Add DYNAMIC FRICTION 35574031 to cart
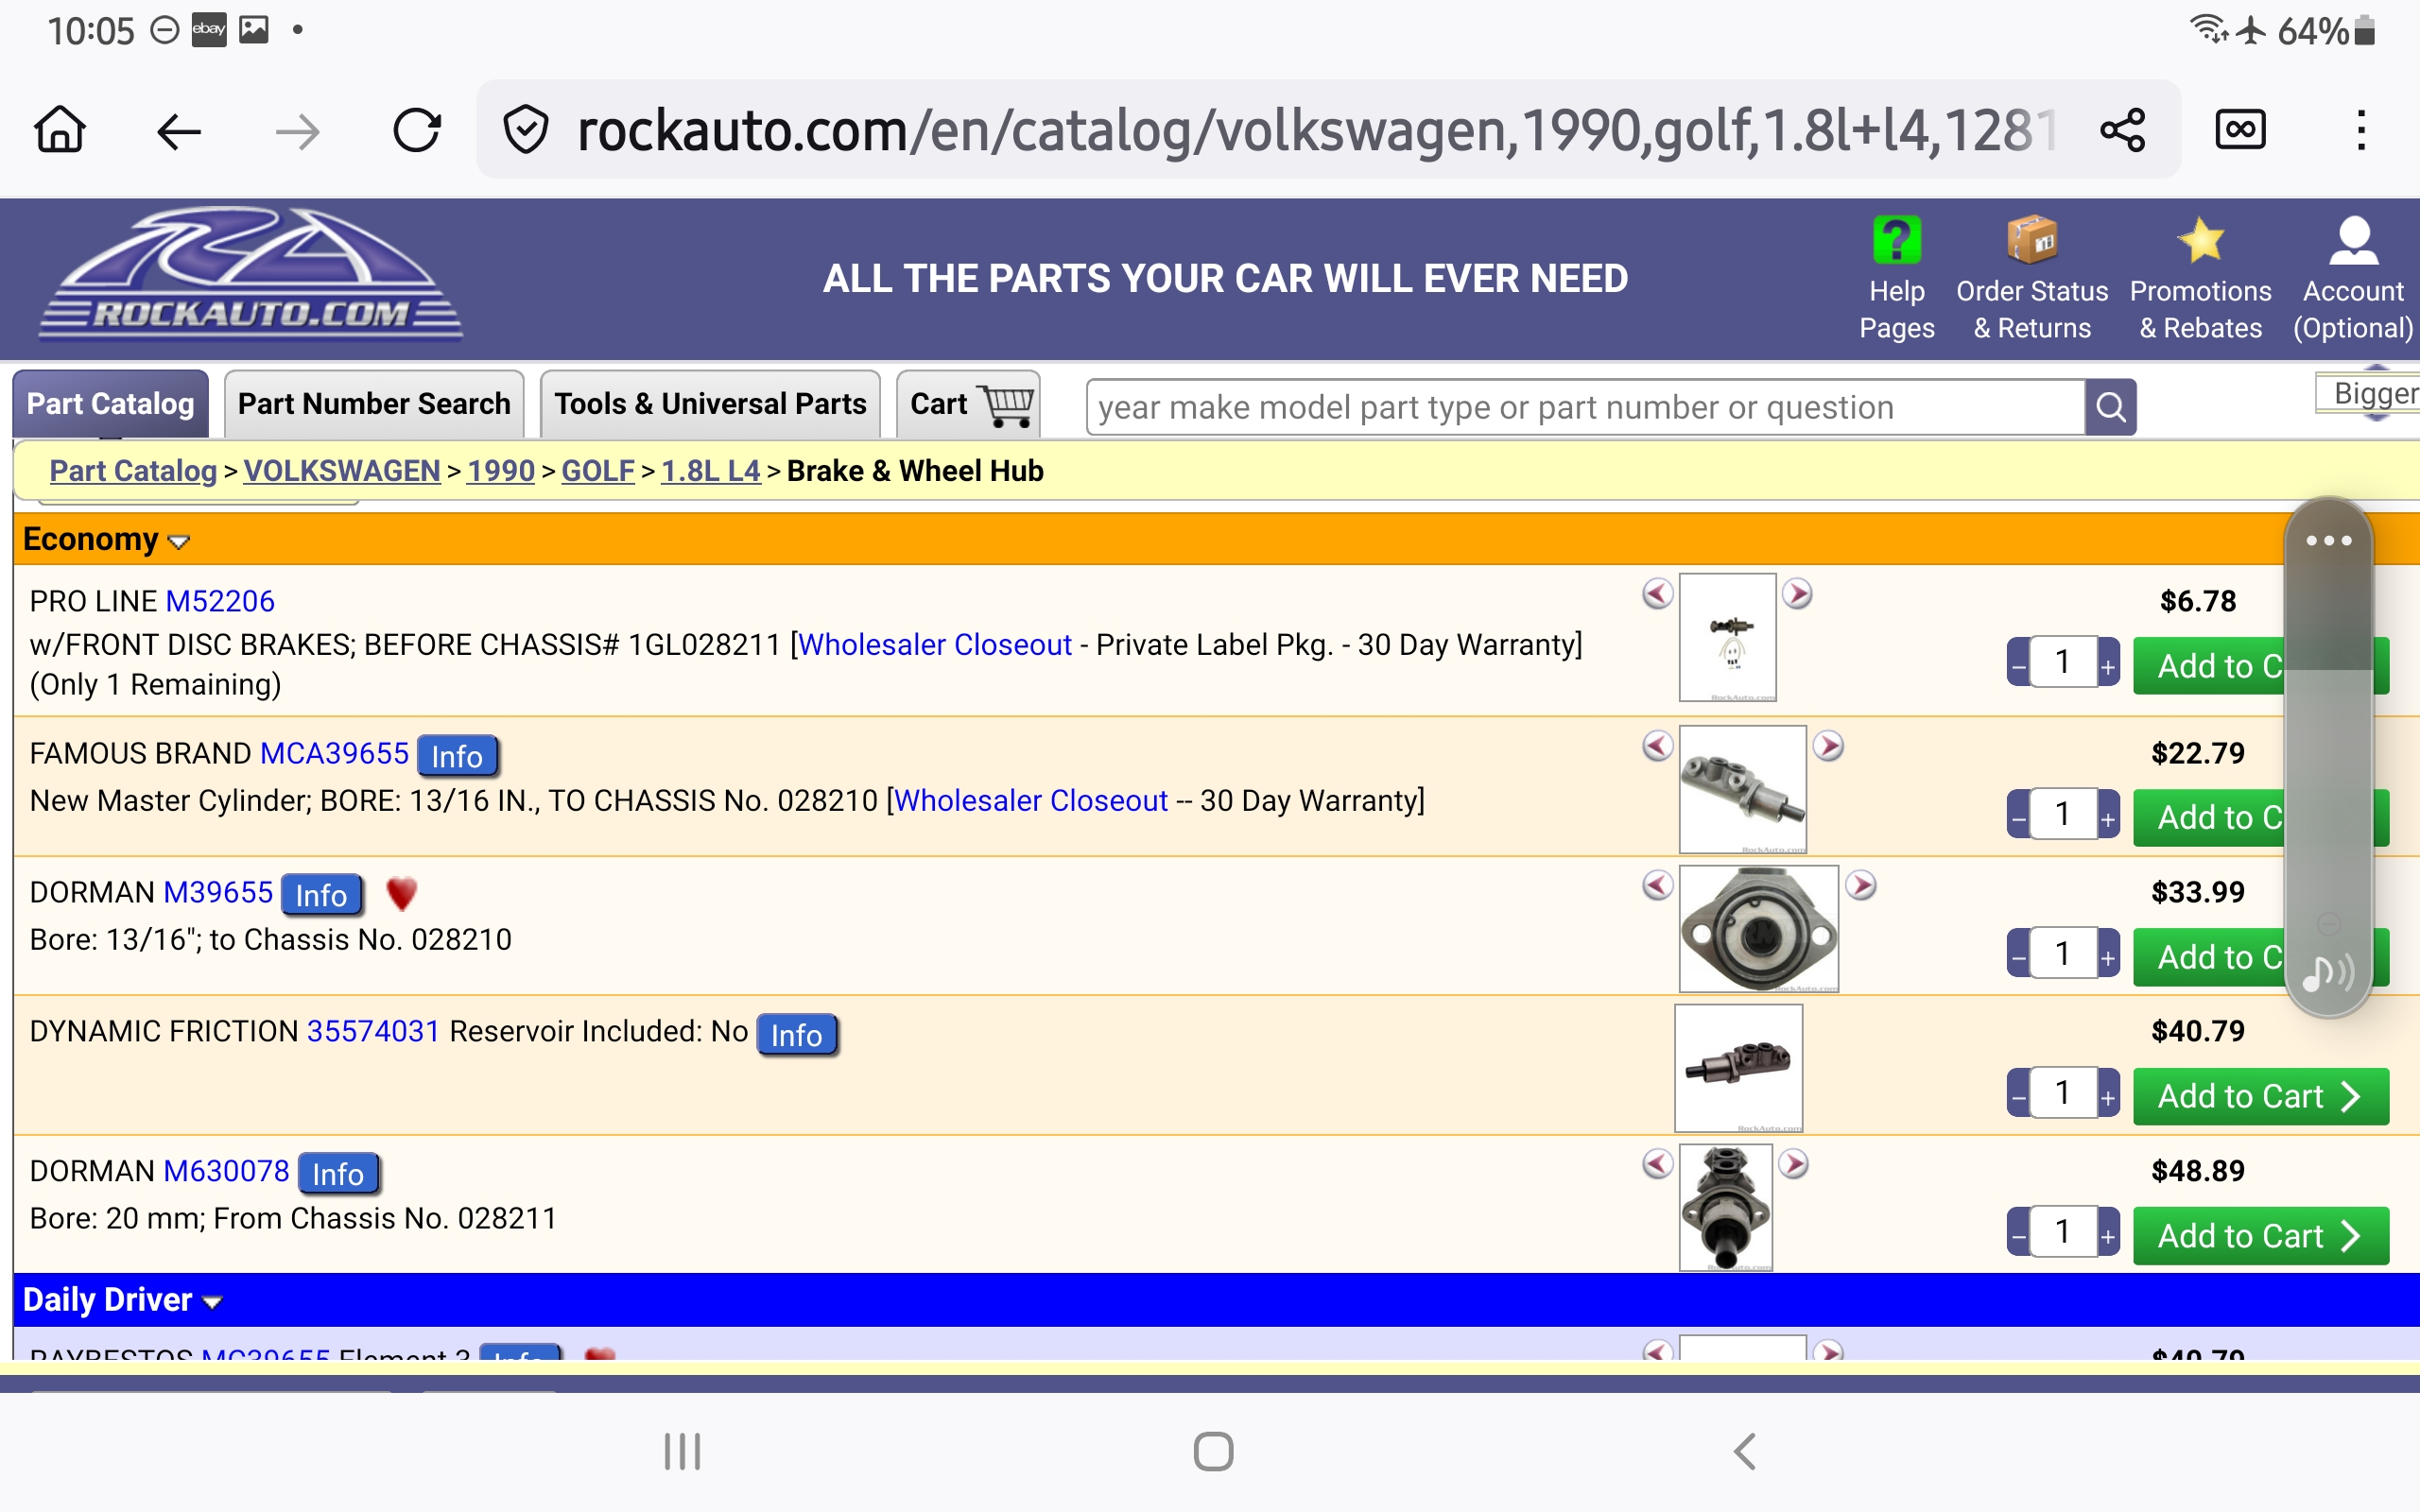 2259,1097
